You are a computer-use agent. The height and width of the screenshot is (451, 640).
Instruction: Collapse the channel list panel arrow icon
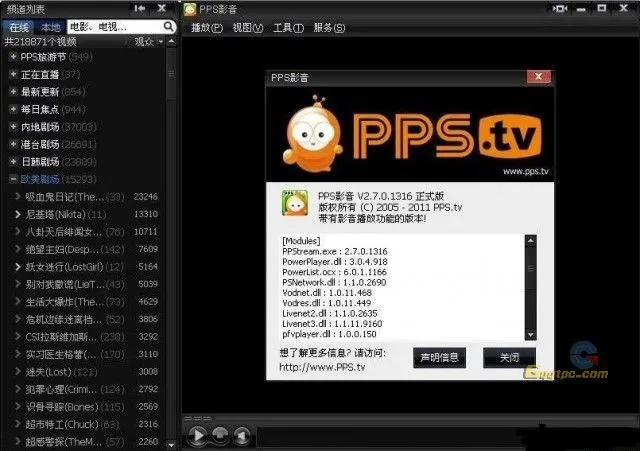(x=140, y=8)
